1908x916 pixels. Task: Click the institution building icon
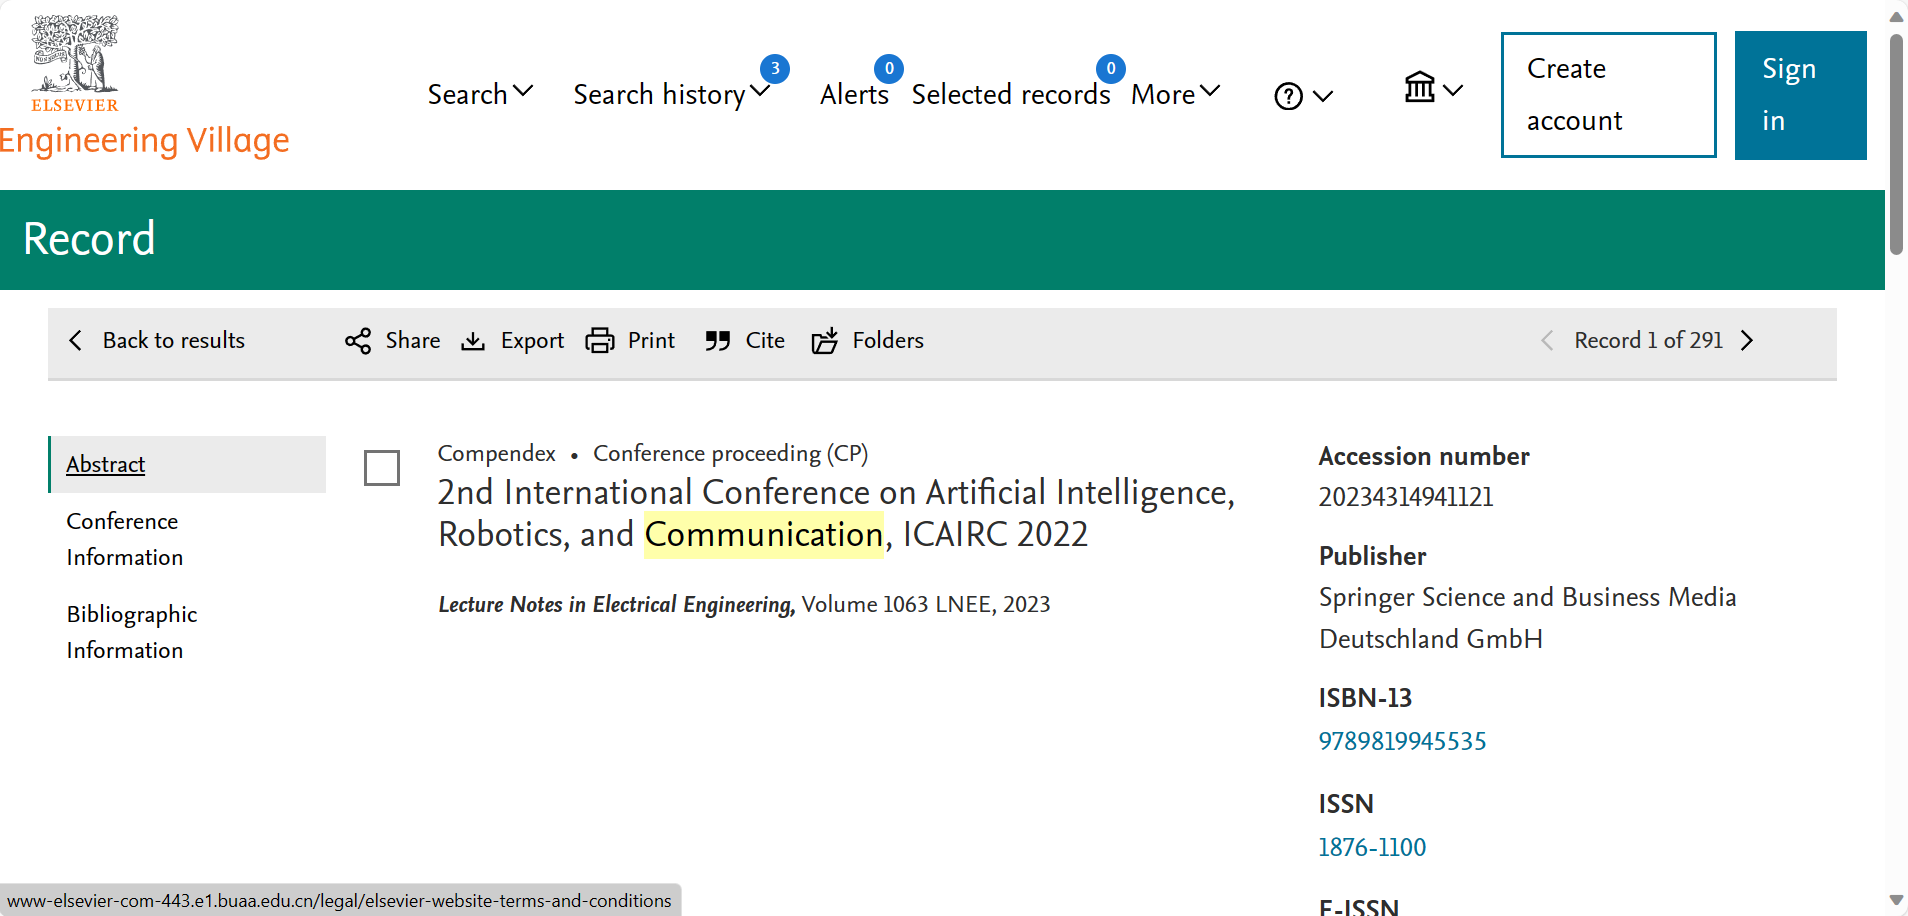1420,88
